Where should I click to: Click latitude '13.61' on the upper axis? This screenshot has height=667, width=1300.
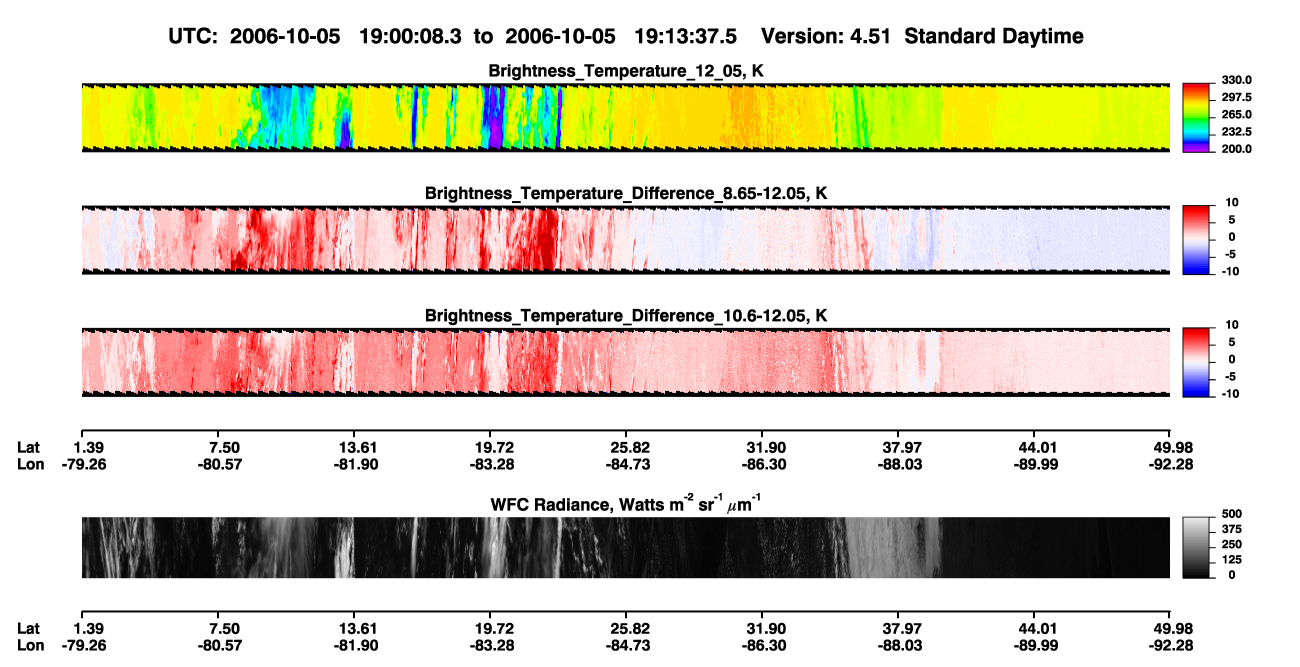pos(353,447)
